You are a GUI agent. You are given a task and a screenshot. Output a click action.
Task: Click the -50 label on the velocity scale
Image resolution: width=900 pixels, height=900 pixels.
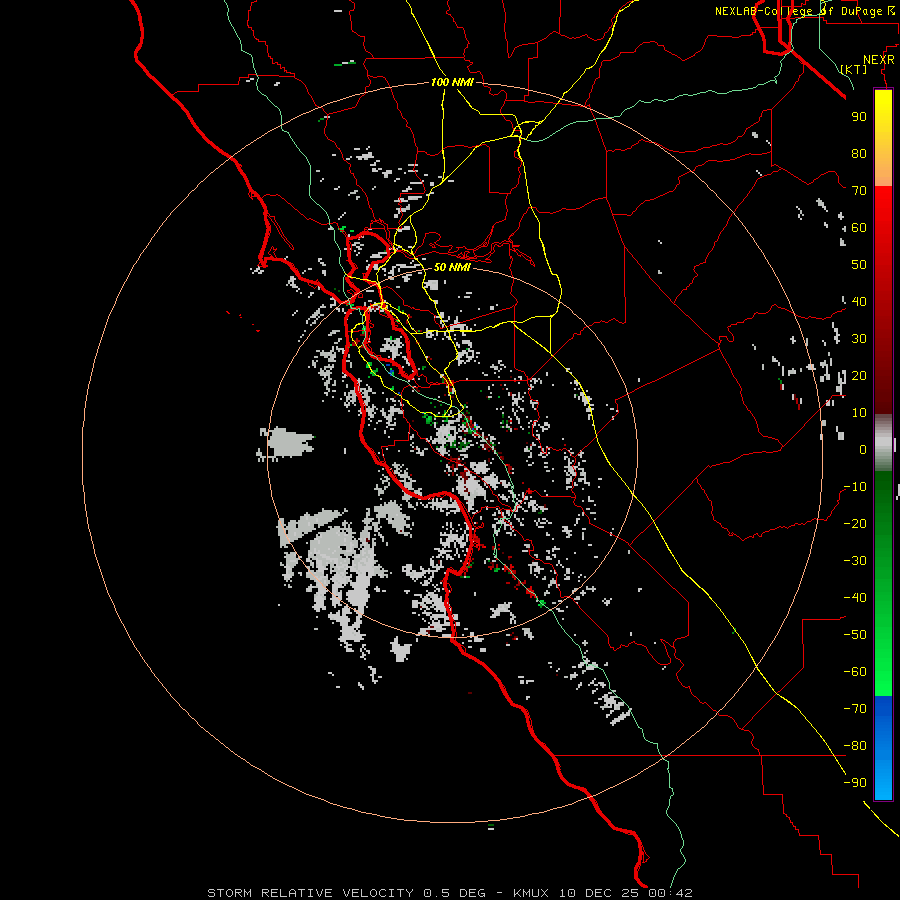(855, 635)
